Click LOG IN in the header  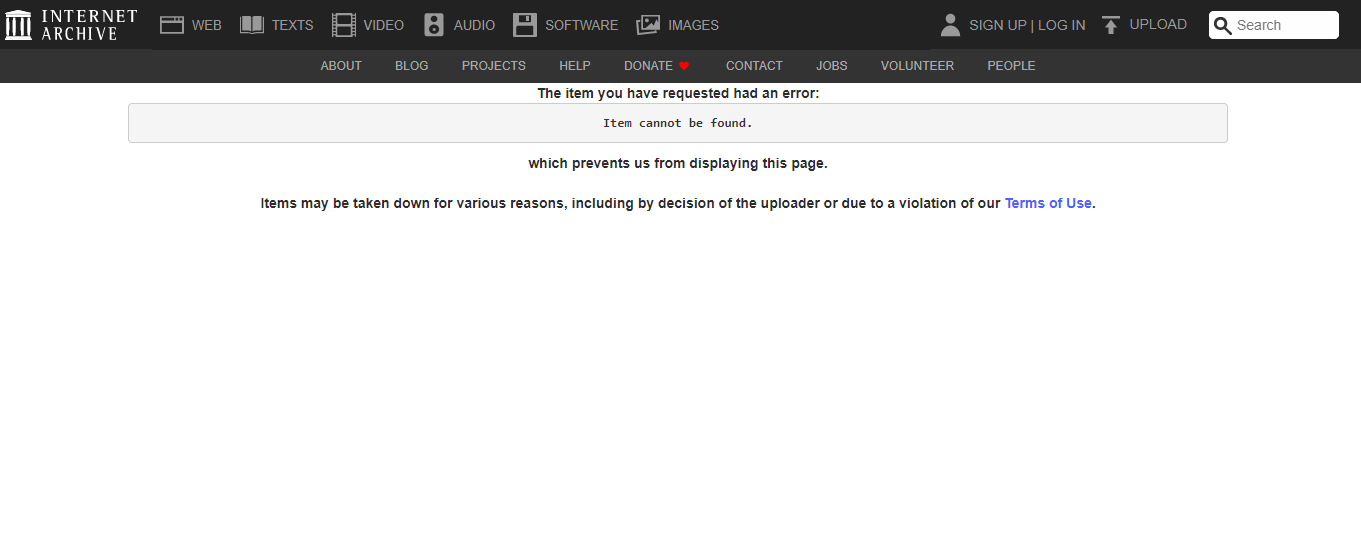pos(1061,25)
